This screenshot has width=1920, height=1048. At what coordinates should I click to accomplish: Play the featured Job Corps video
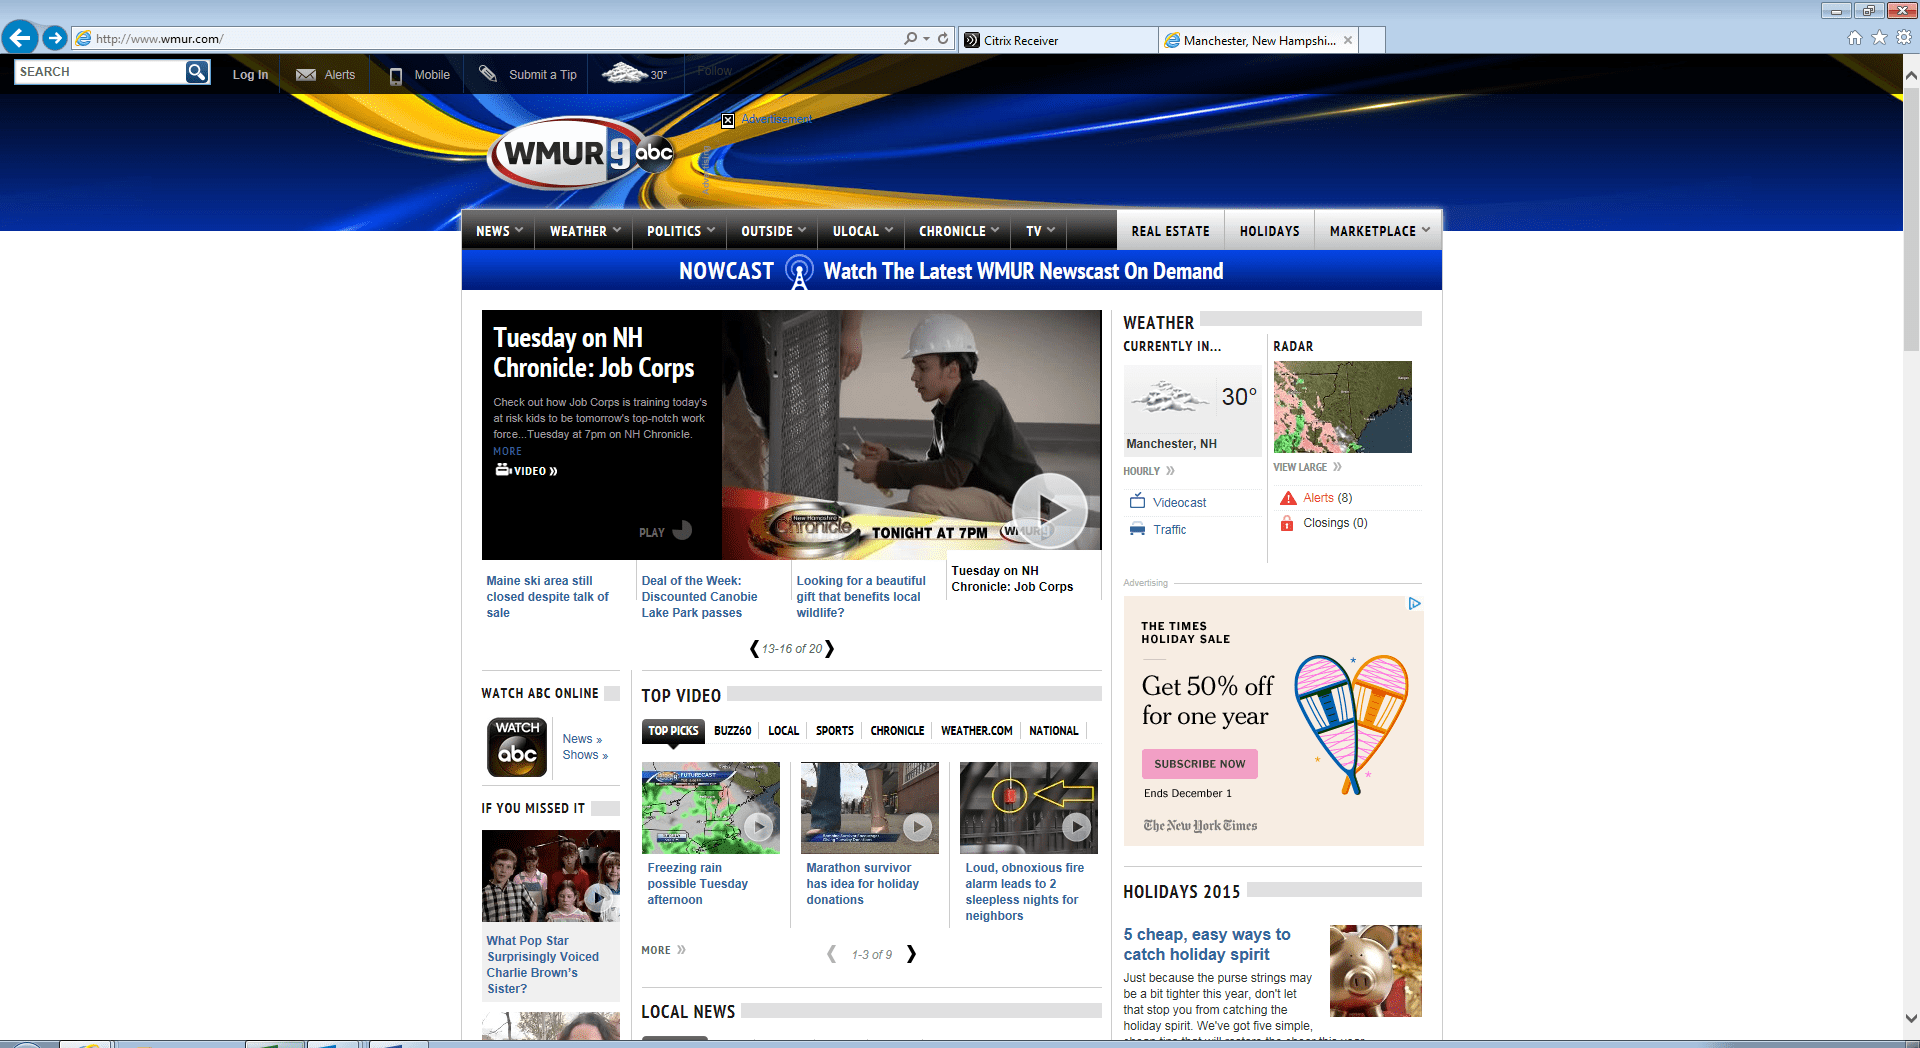click(1049, 510)
